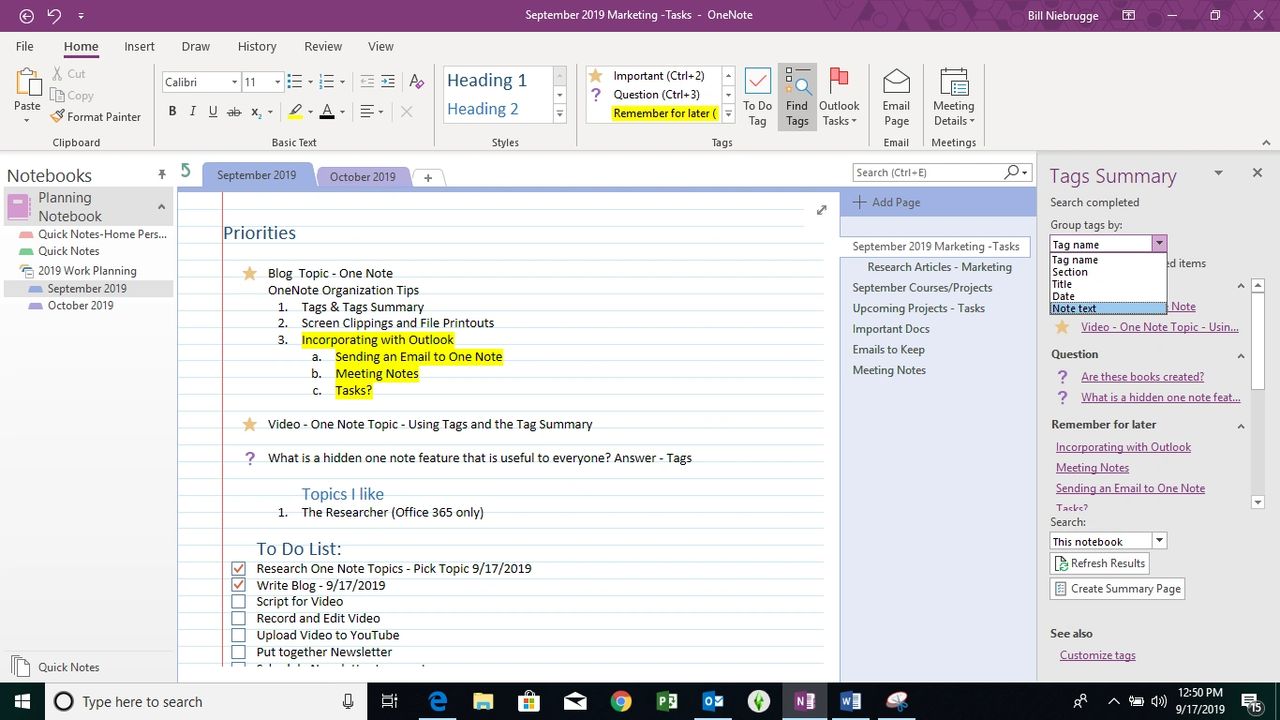1280x720 pixels.
Task: Toggle bold formatting
Action: click(172, 112)
